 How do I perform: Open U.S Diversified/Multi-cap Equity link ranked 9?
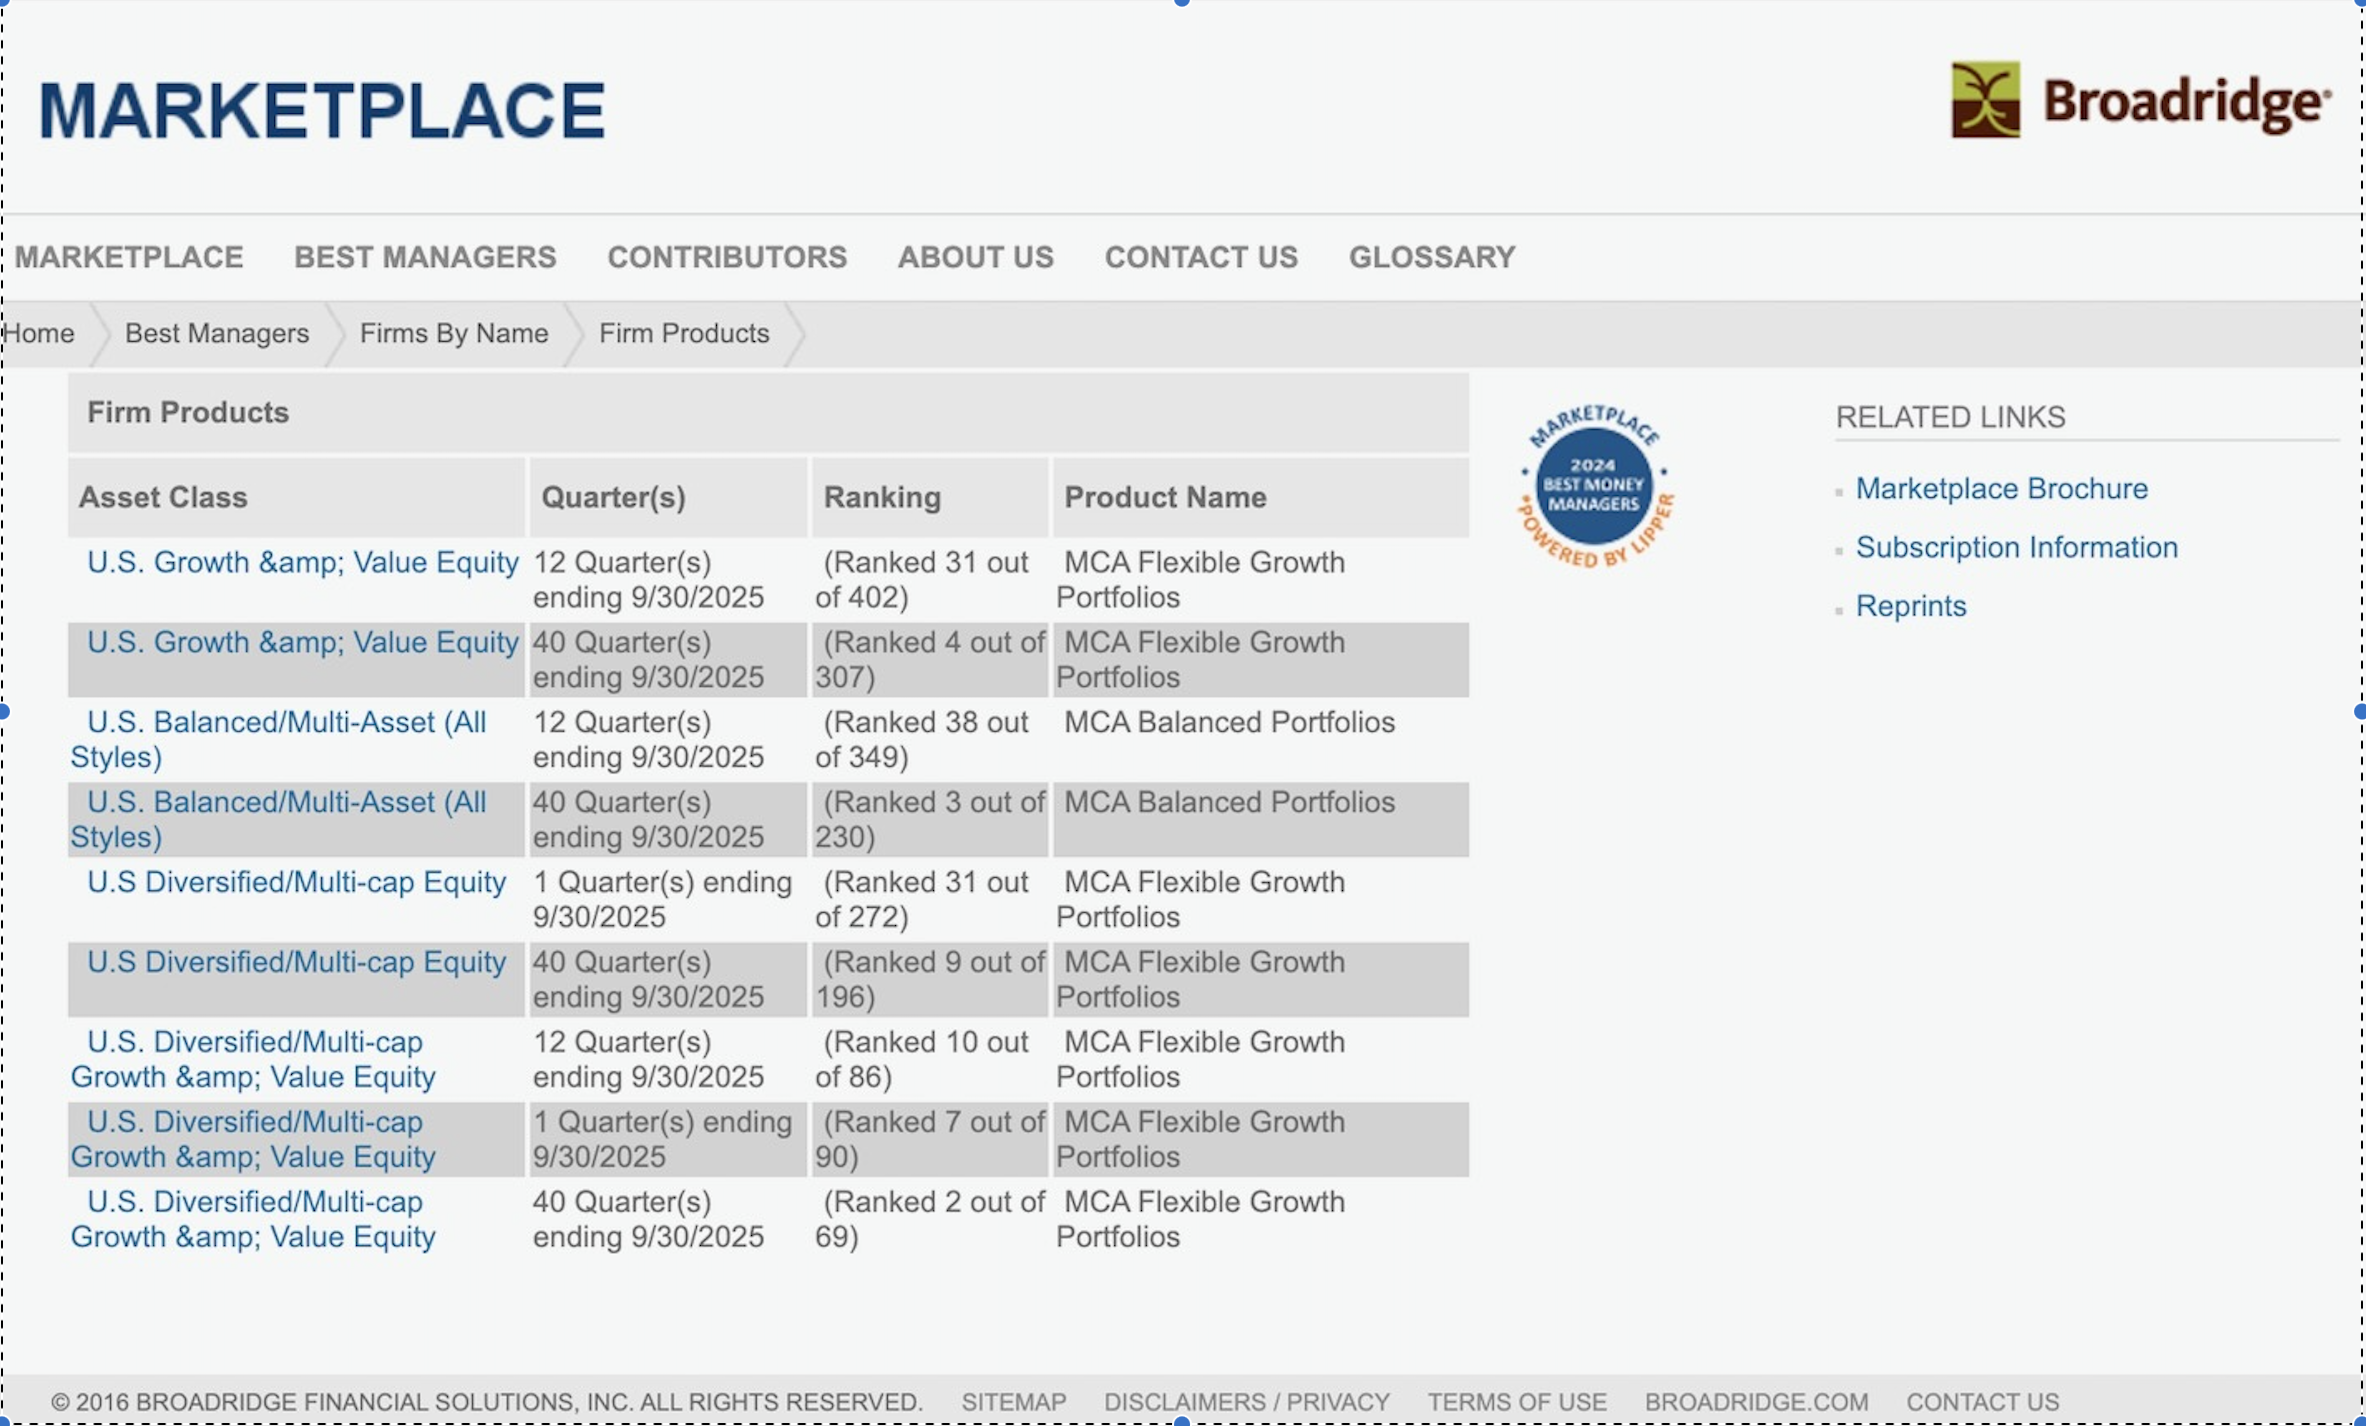pos(296,962)
